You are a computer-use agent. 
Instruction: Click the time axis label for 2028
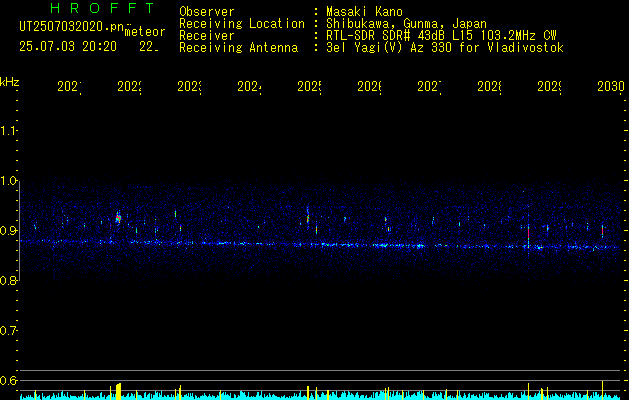(490, 87)
